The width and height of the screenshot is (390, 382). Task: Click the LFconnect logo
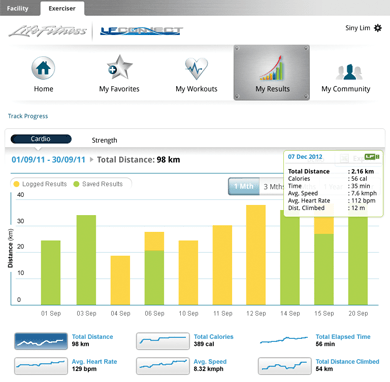[141, 31]
